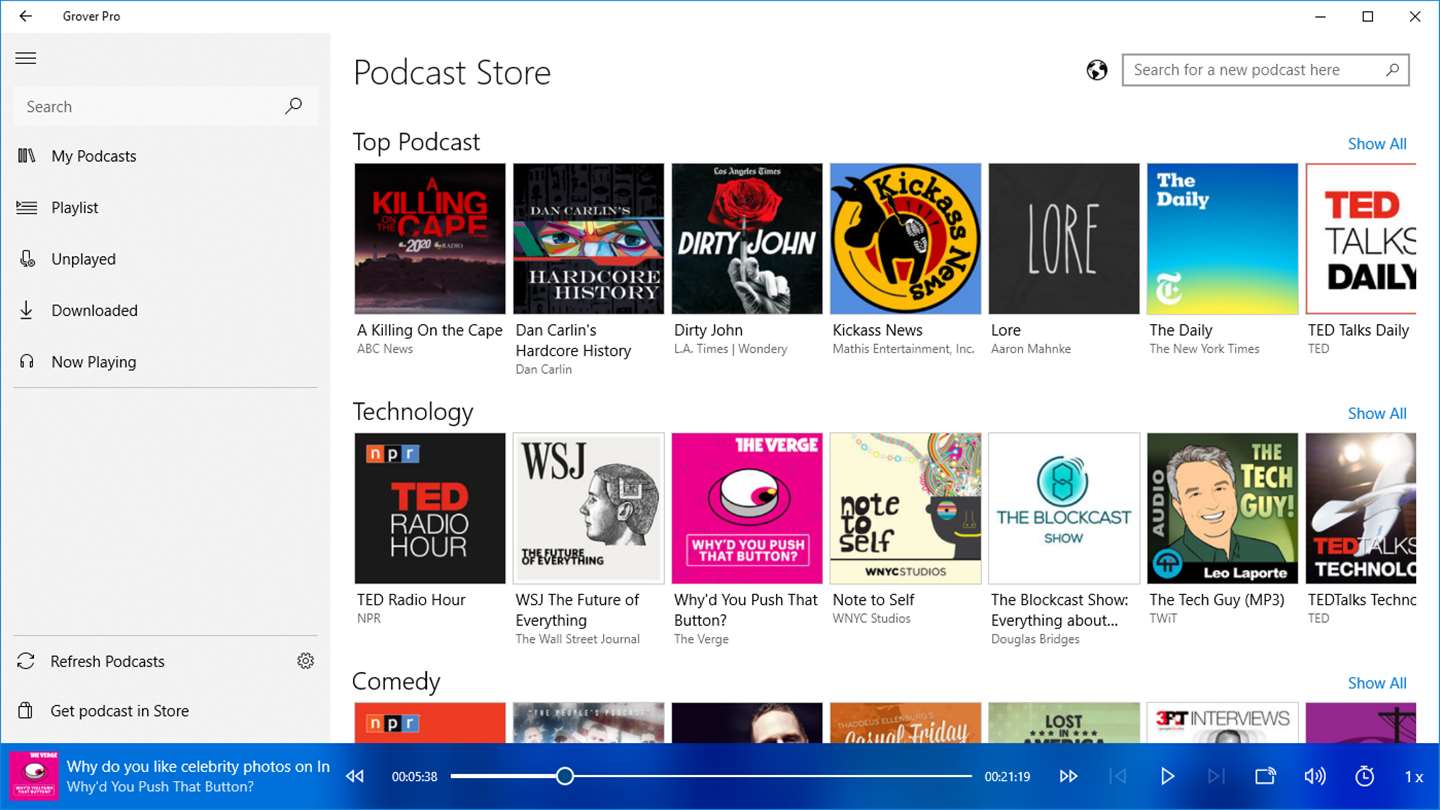Select Why'd You Push That Button cover
Image resolution: width=1440 pixels, height=810 pixels.
point(747,508)
